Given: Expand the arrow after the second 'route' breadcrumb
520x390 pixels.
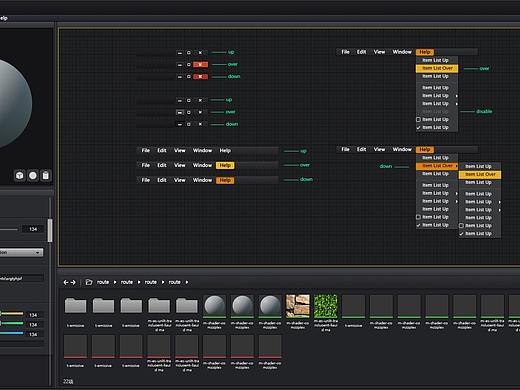Looking at the screenshot, I should click(x=139, y=282).
